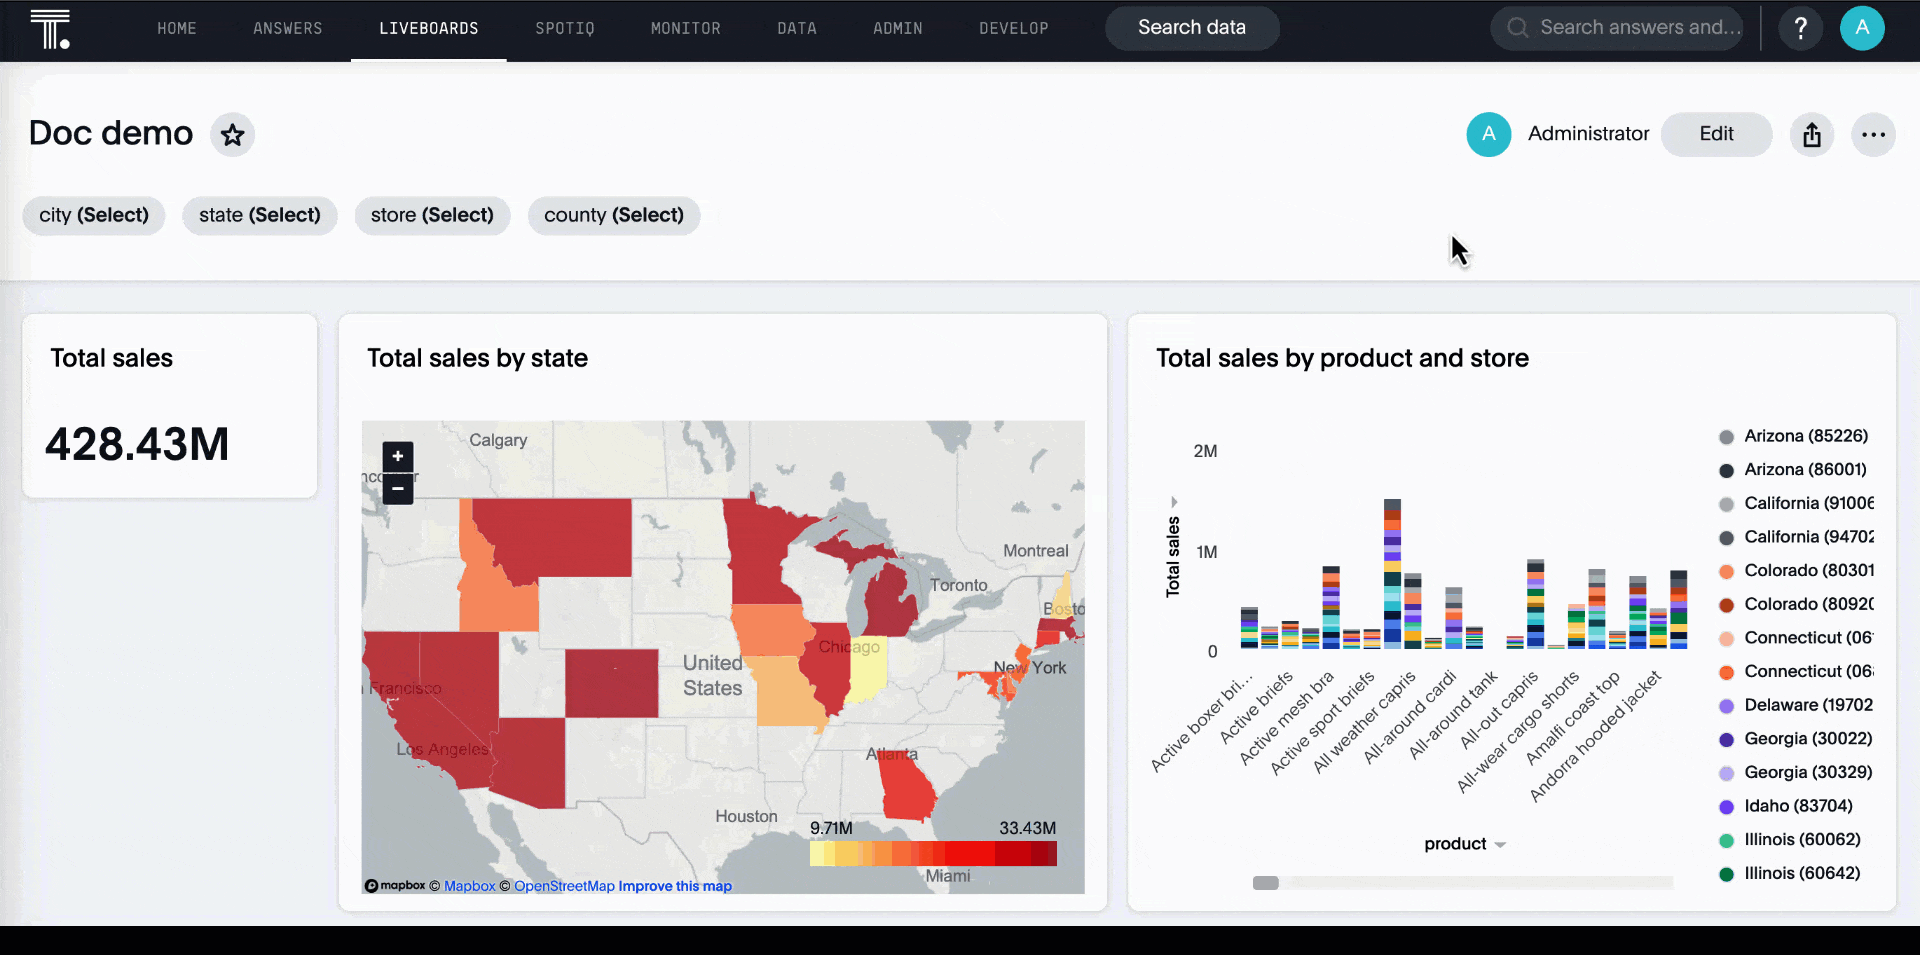Open the city (Select) filter

coord(94,215)
